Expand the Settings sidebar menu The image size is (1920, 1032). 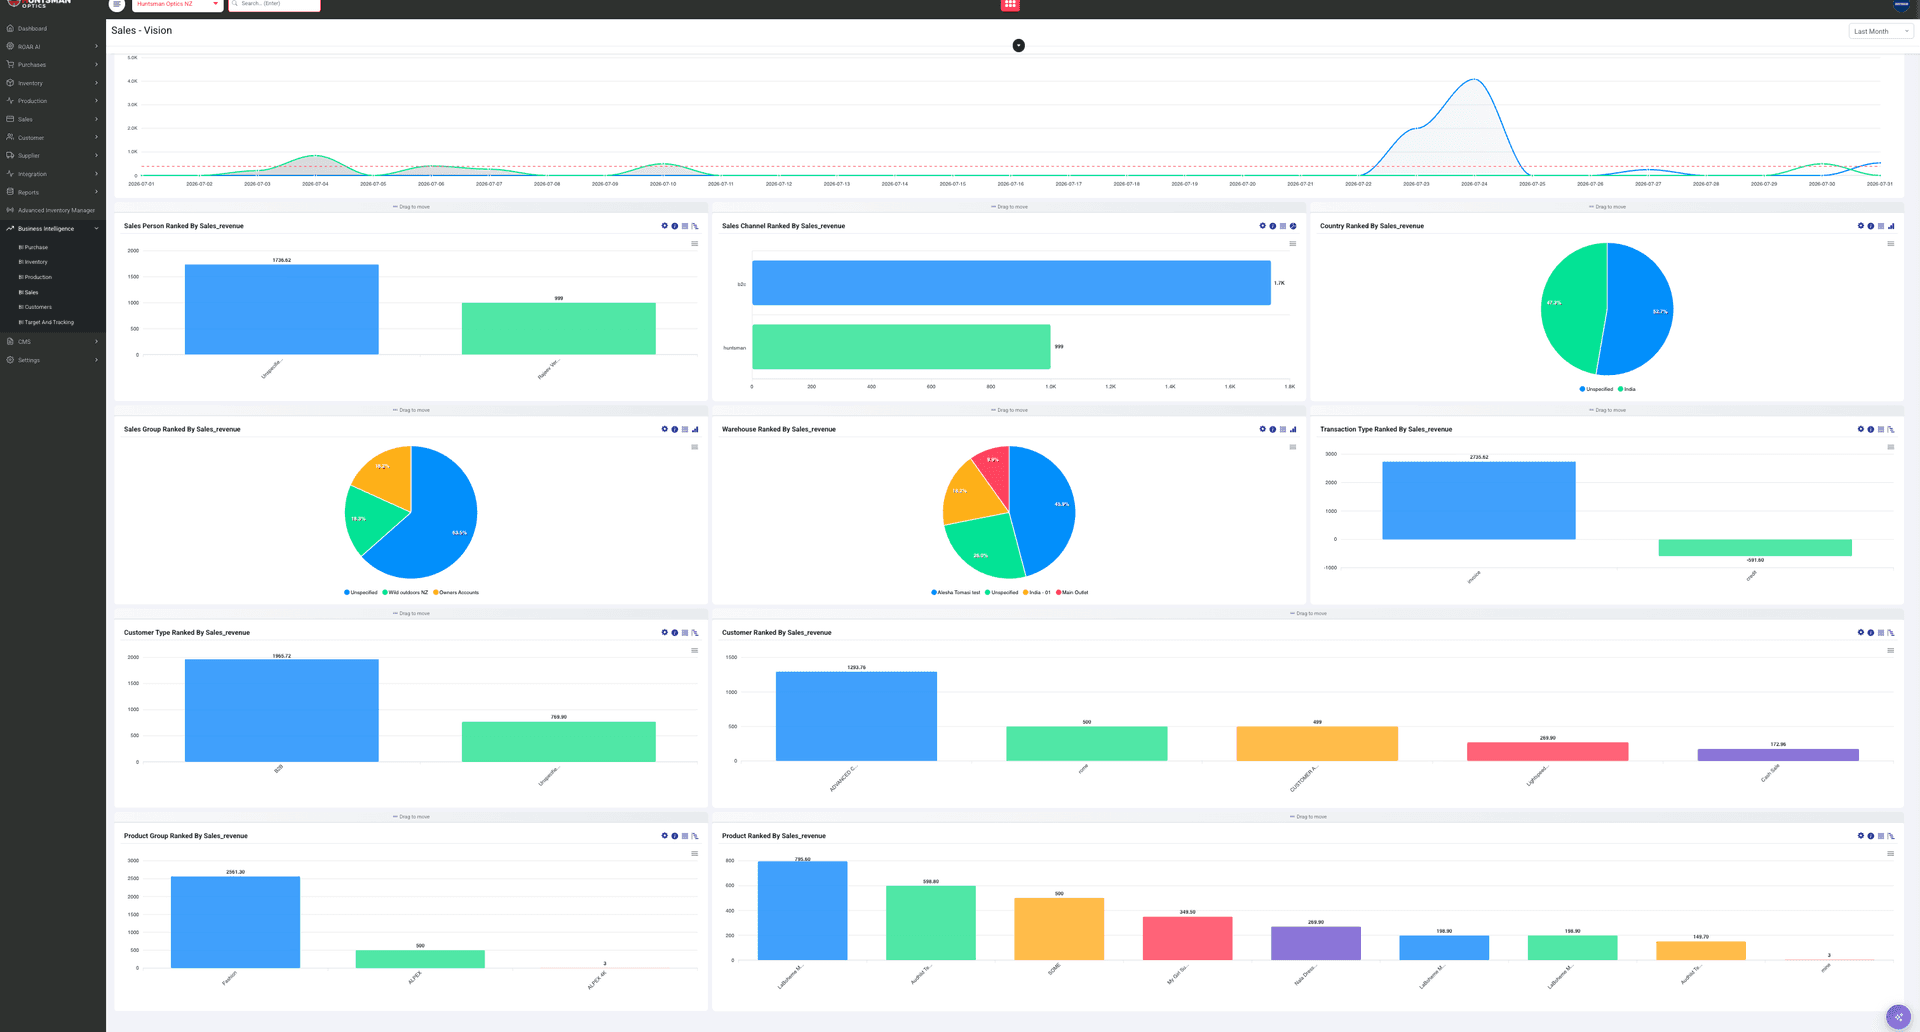[53, 360]
